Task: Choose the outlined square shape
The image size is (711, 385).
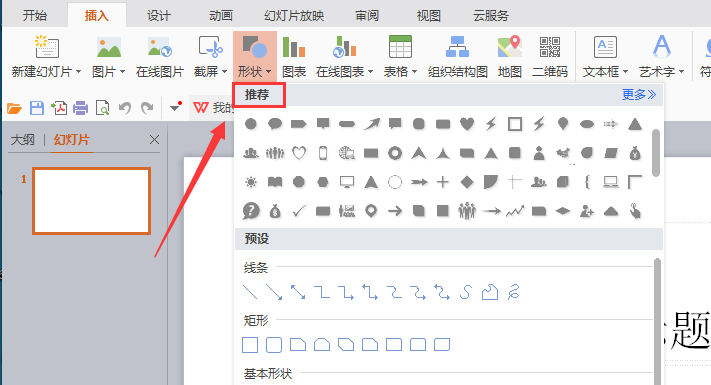Action: click(515, 124)
